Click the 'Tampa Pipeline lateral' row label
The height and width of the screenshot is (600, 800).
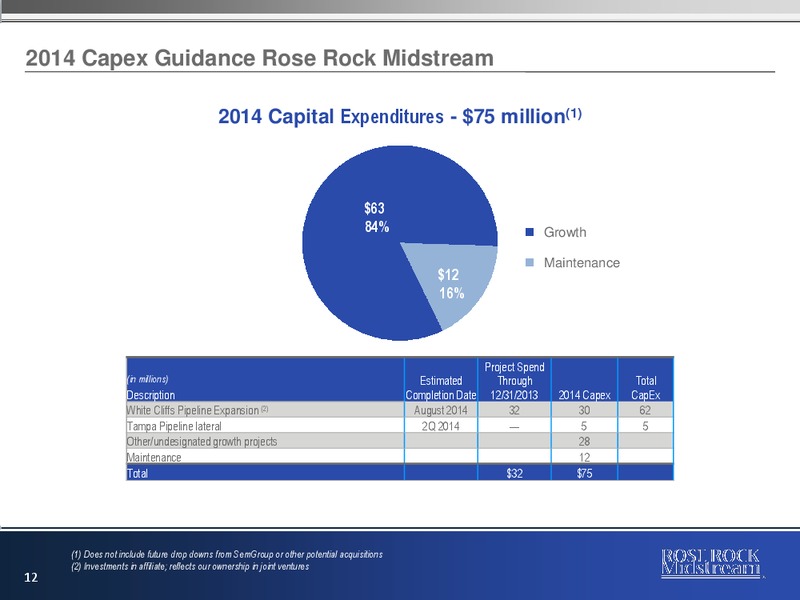[174, 426]
